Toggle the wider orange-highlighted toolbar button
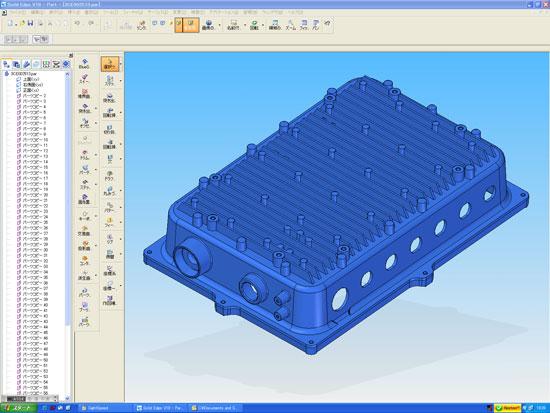This screenshot has width=550, height=413. coord(191,25)
